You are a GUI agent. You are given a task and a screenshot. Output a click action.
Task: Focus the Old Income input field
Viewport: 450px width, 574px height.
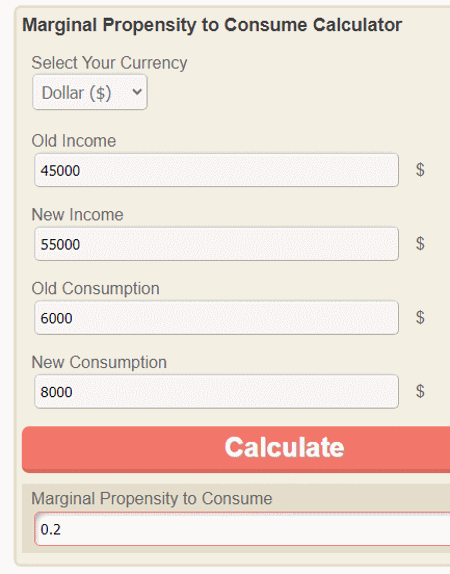[x=216, y=170]
